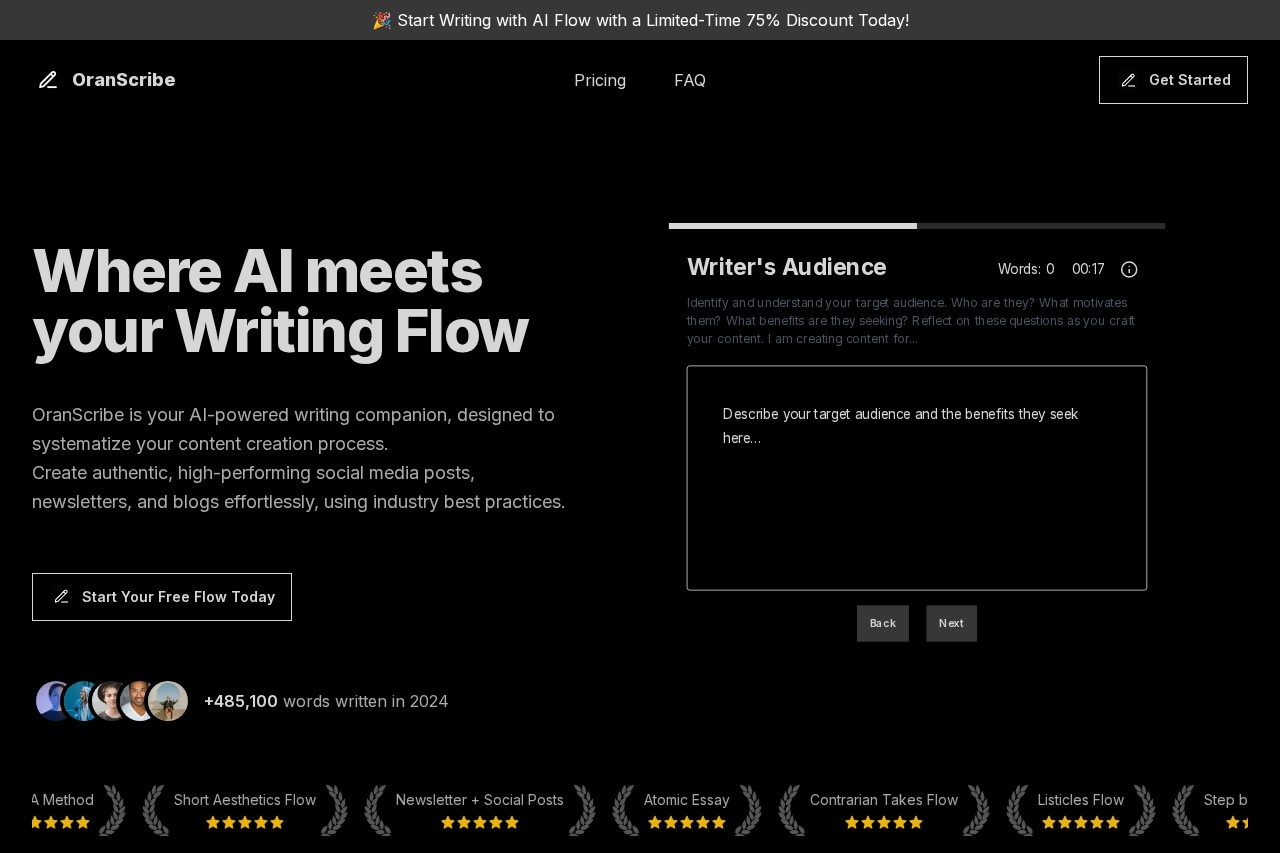The height and width of the screenshot is (853, 1280).
Task: Click the Get Started button
Action: pyautogui.click(x=1173, y=80)
